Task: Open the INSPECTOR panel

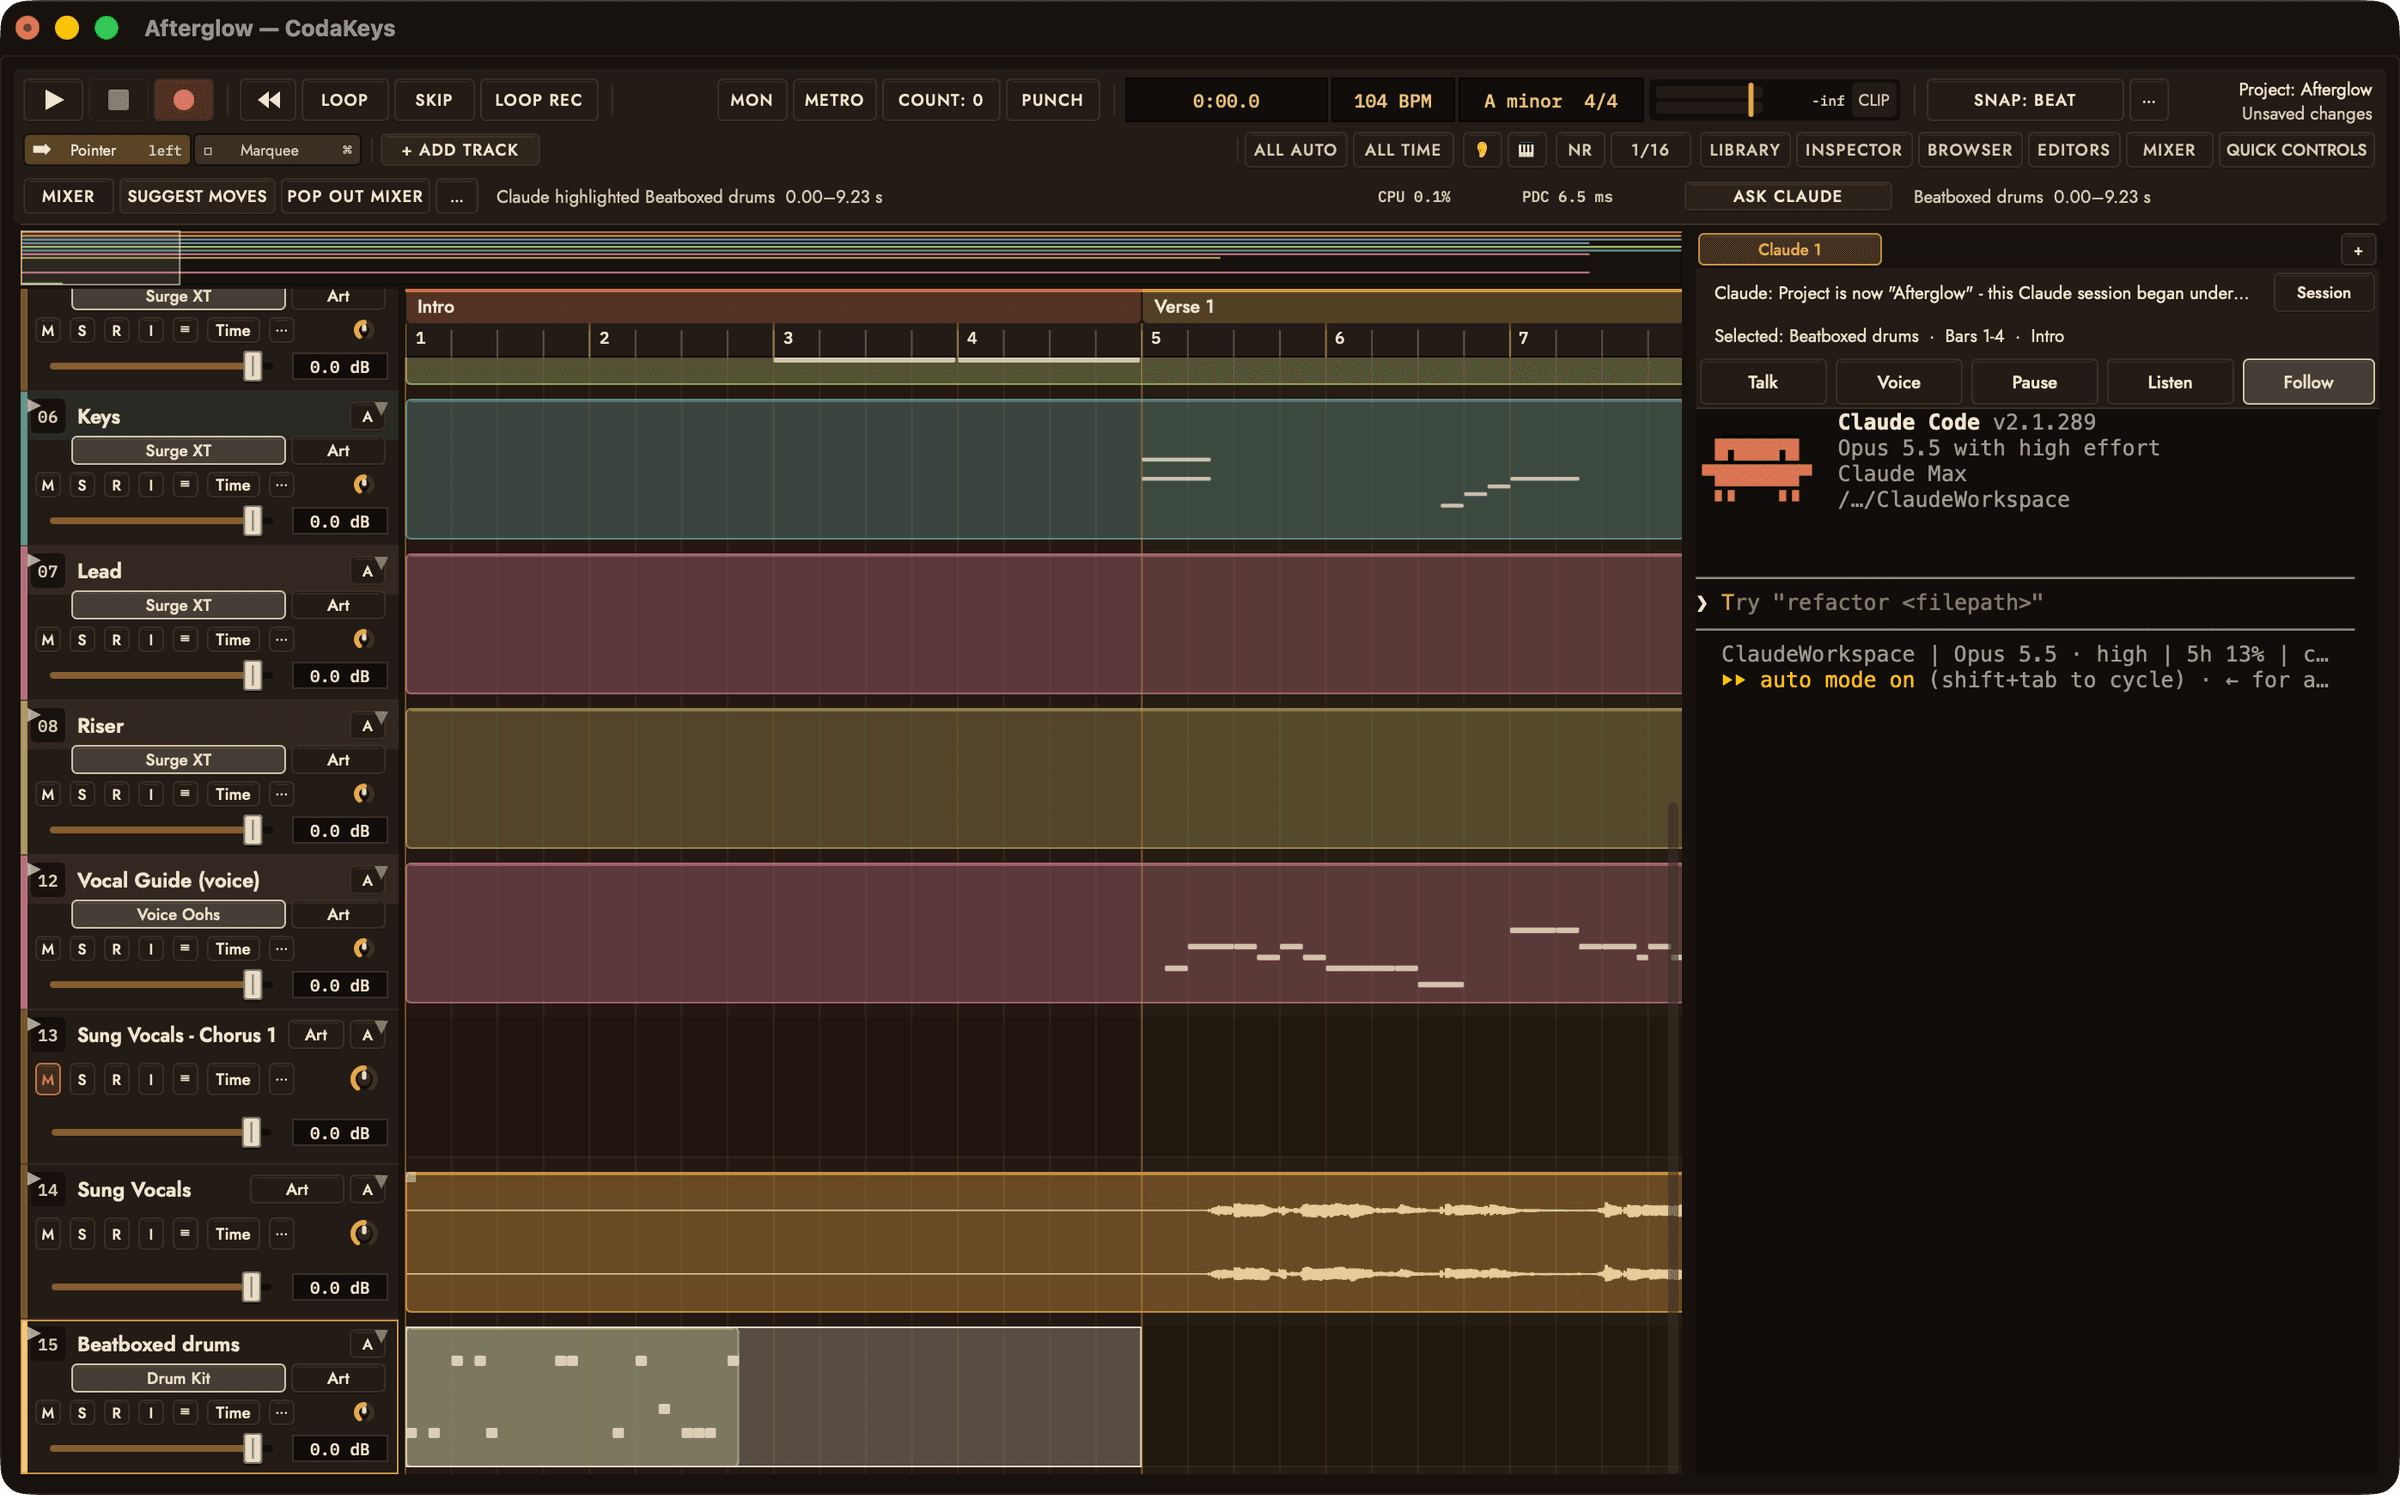Action: (x=1853, y=150)
